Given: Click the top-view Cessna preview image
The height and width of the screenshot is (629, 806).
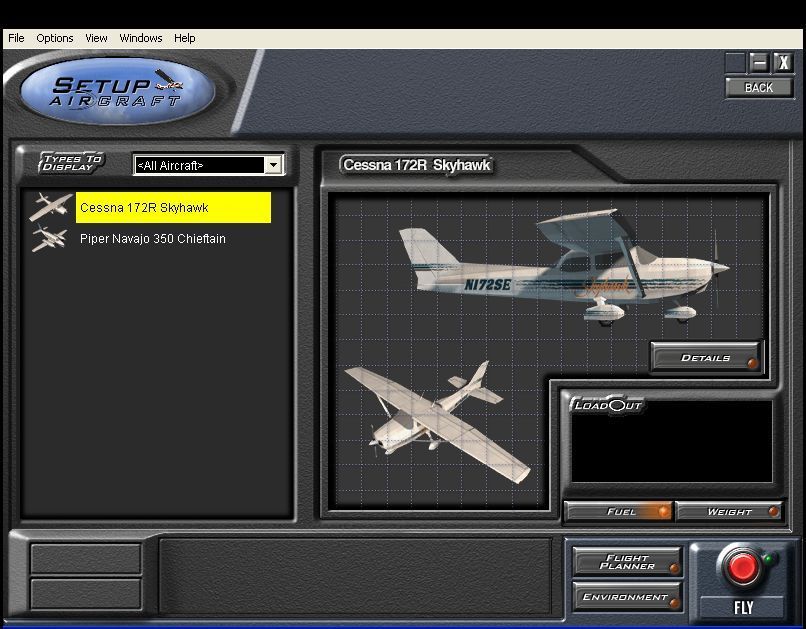Looking at the screenshot, I should [x=437, y=422].
